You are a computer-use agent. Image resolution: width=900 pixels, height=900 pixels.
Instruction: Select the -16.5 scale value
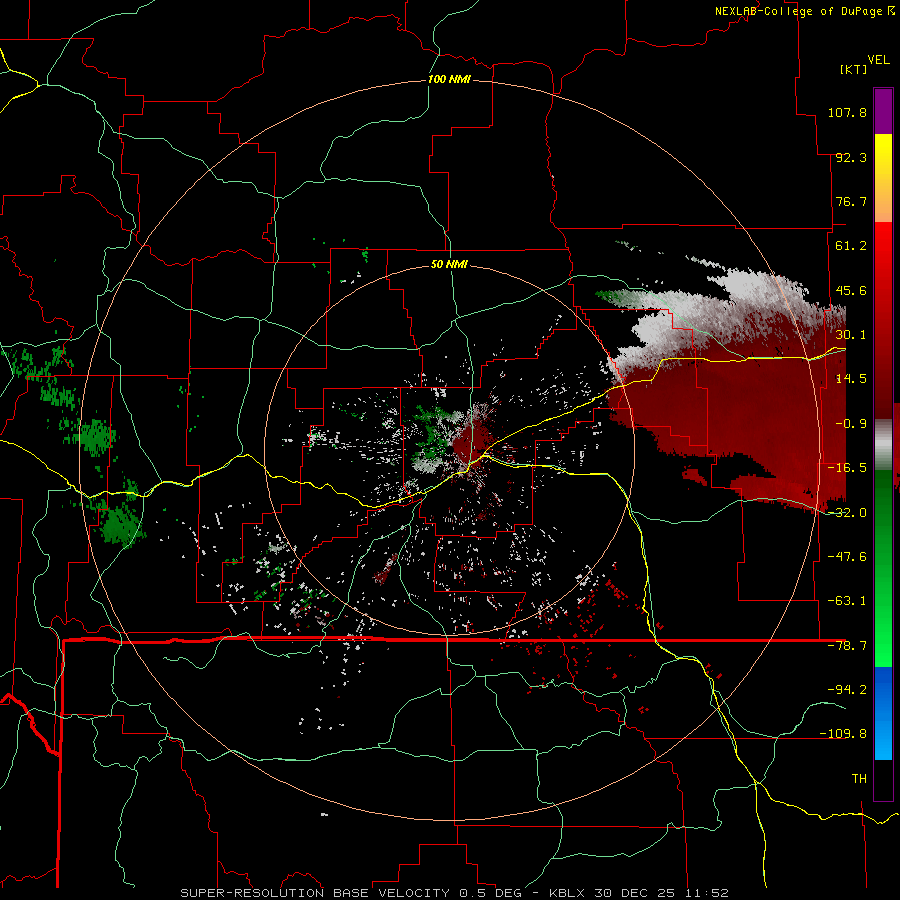tap(847, 468)
